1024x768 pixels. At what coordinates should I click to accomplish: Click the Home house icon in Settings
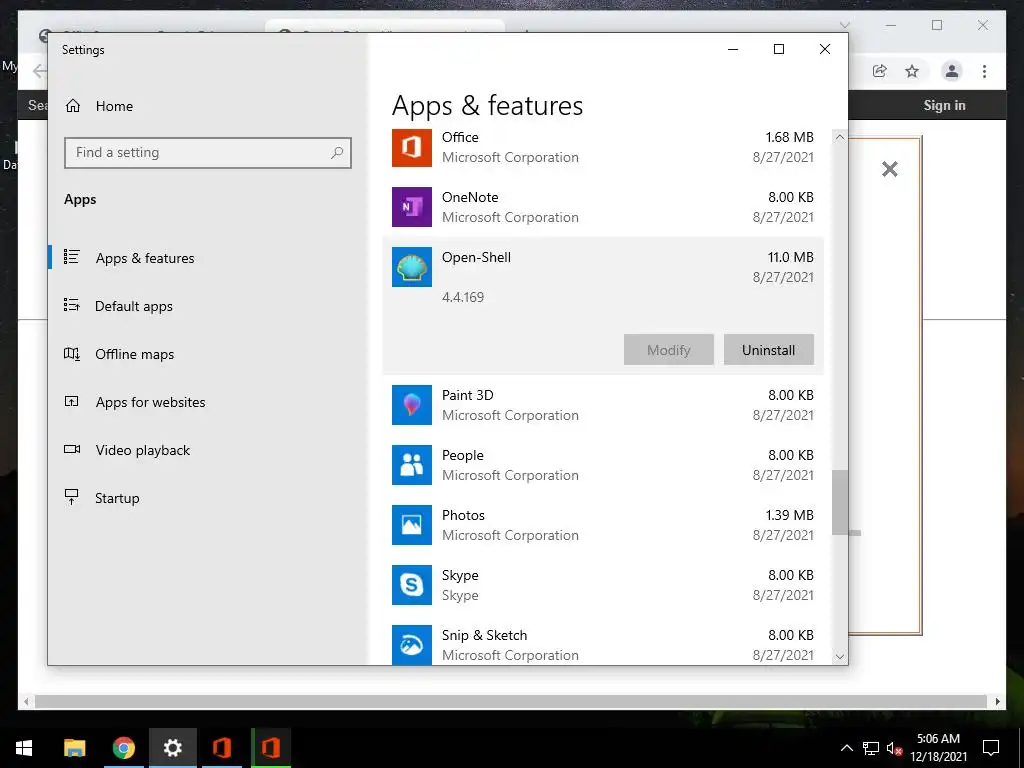tap(72, 106)
